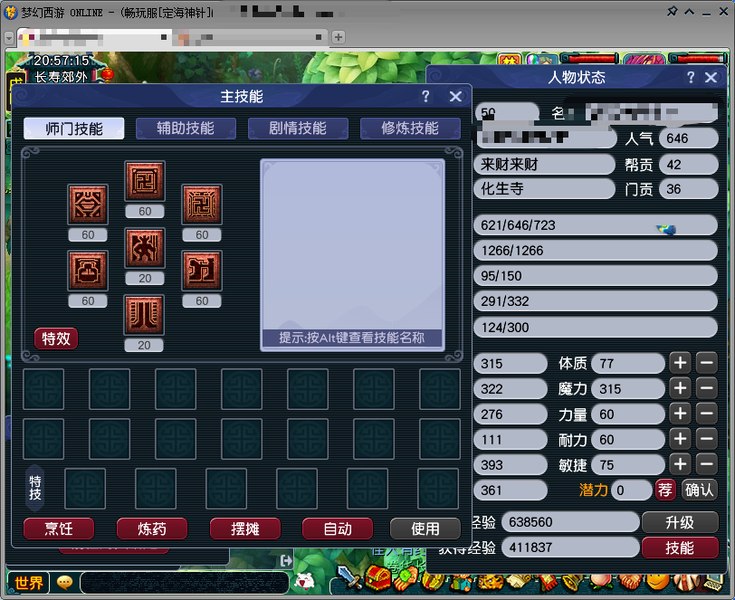
Task: Click the chat bubble icon beside 世界
Action: coord(65,583)
